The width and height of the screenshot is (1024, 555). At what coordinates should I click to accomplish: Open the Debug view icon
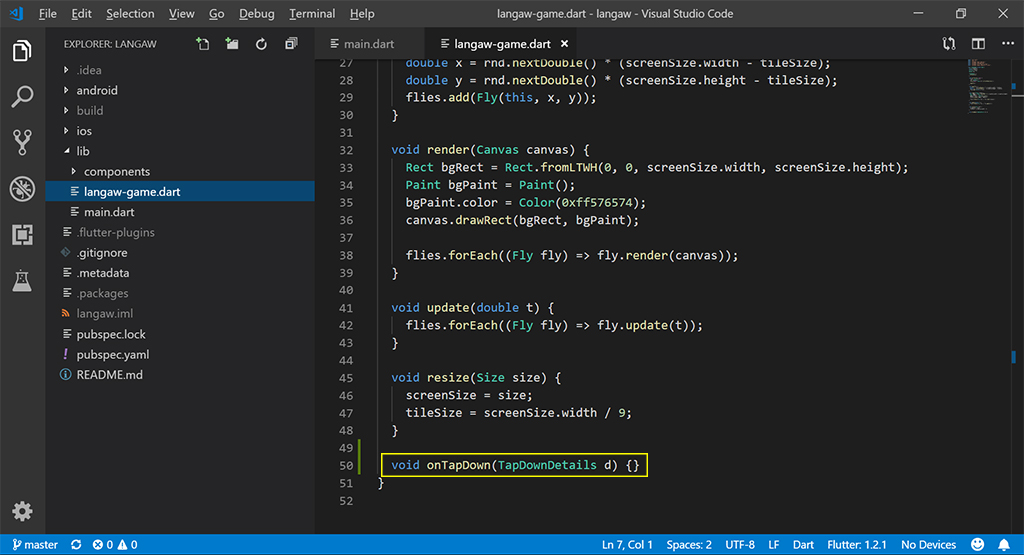pyautogui.click(x=22, y=189)
